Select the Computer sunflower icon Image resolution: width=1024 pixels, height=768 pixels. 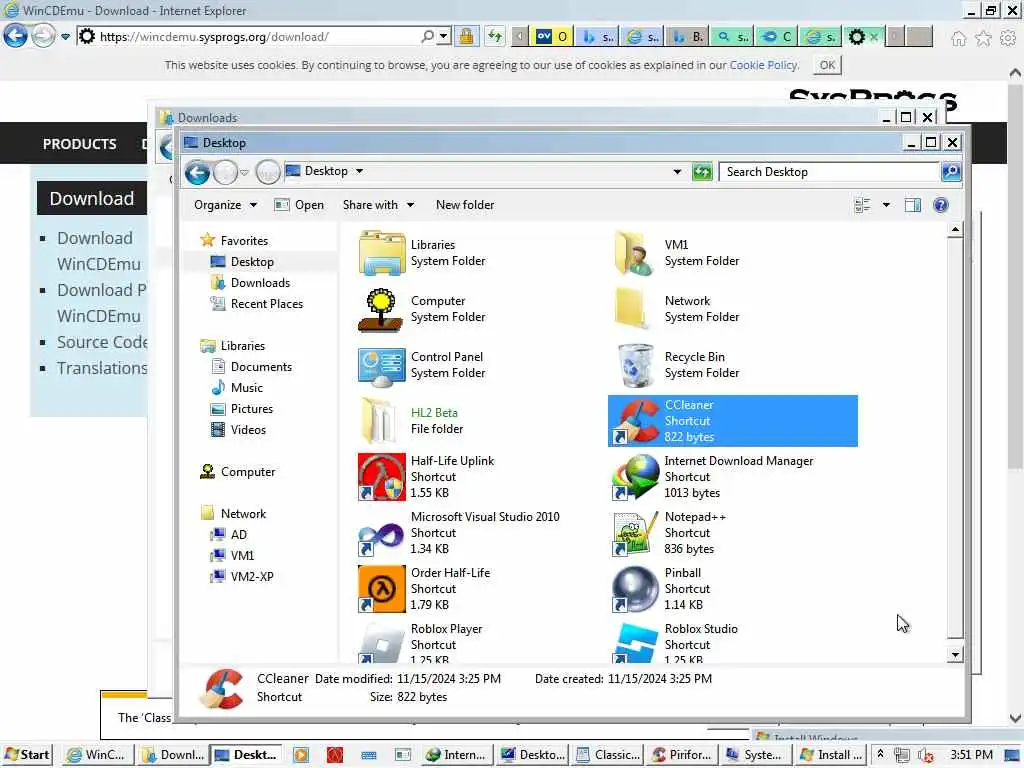(381, 310)
